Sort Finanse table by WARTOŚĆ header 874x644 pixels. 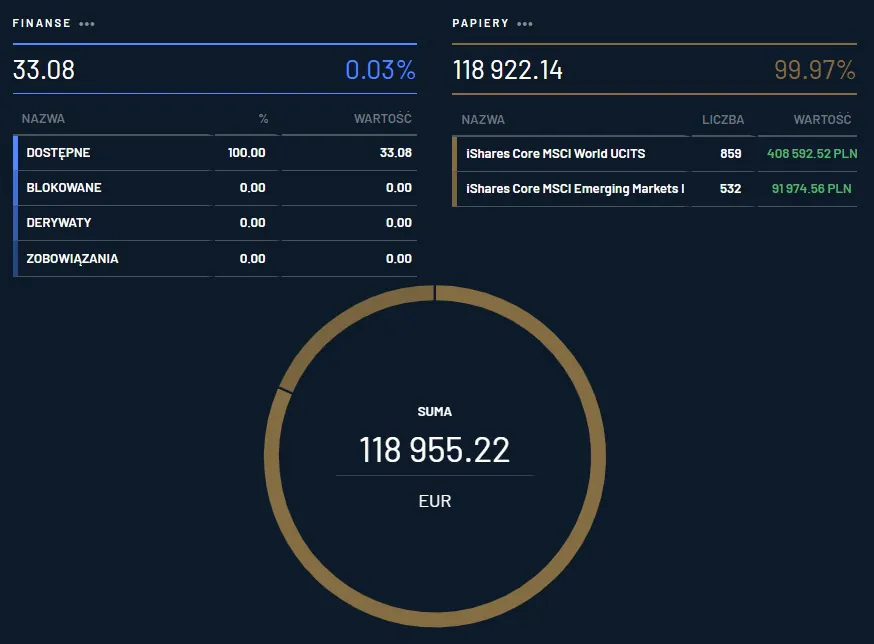382,119
